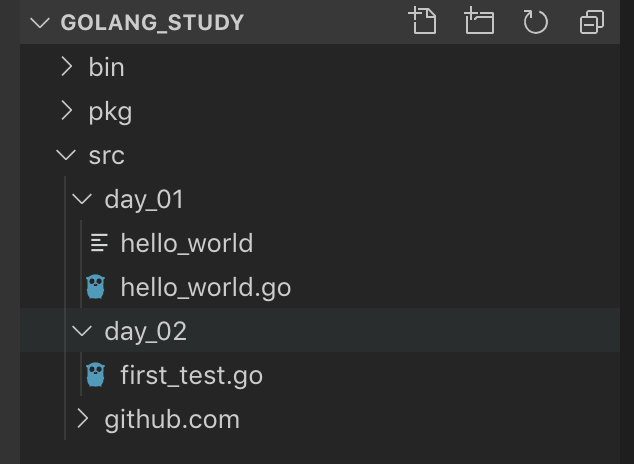The height and width of the screenshot is (464, 634).
Task: Expand the github.com folder chevron
Action: coord(82,419)
